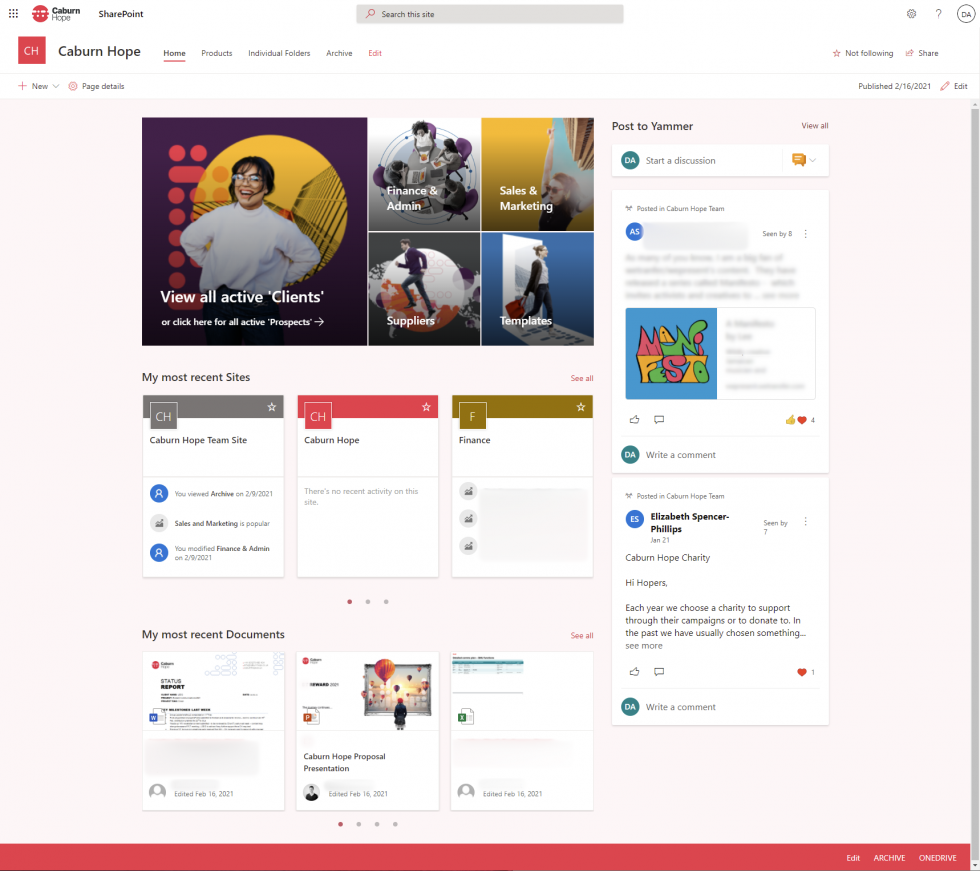Click comment icon under Manifesto post
The image size is (980, 871).
tap(658, 420)
